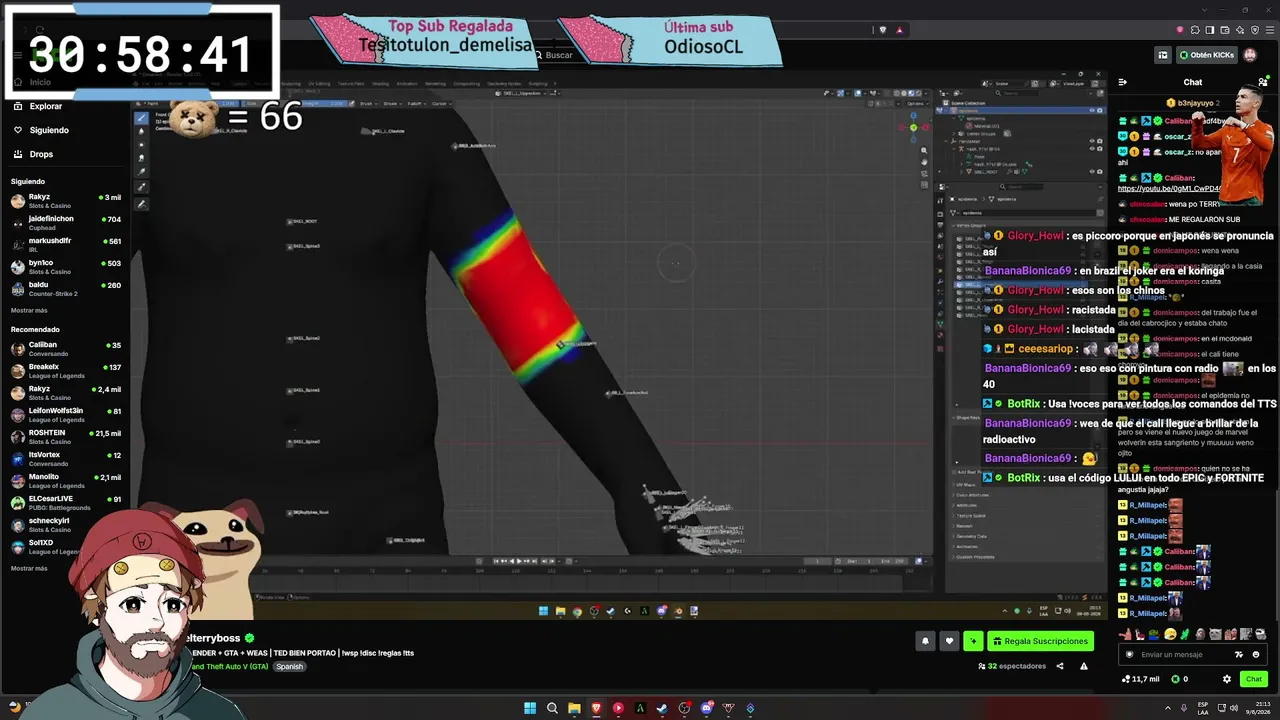Click the Obtén KICKs button
This screenshot has height=720, width=1280.
click(1206, 55)
